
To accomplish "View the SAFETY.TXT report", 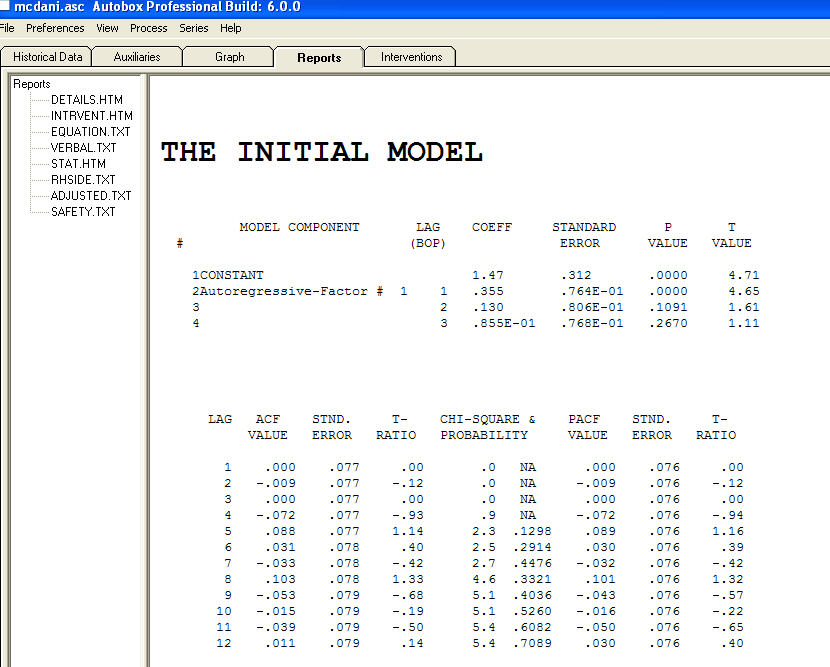I will [x=81, y=212].
